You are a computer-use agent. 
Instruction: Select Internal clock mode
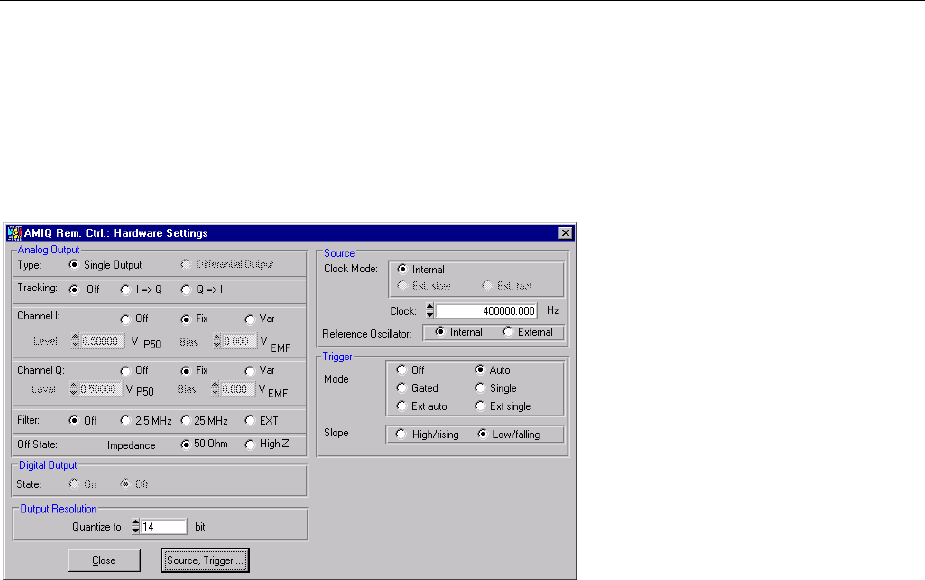pos(403,270)
